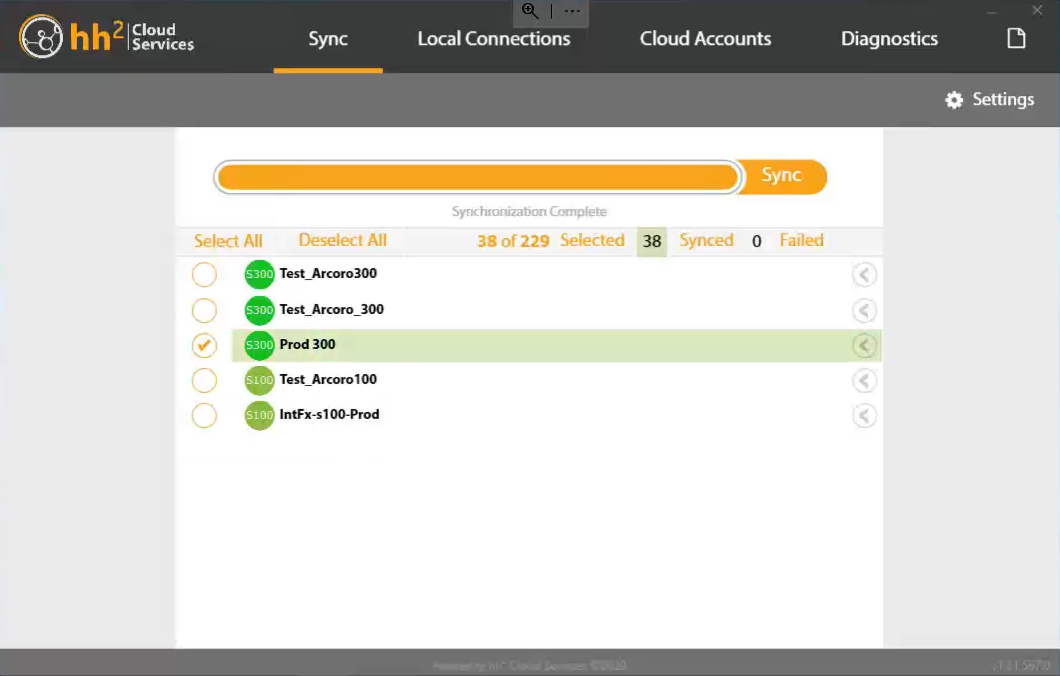Screen dimensions: 1060x676
Task: Click the hh2 Cloud Services logo
Action: tap(106, 37)
